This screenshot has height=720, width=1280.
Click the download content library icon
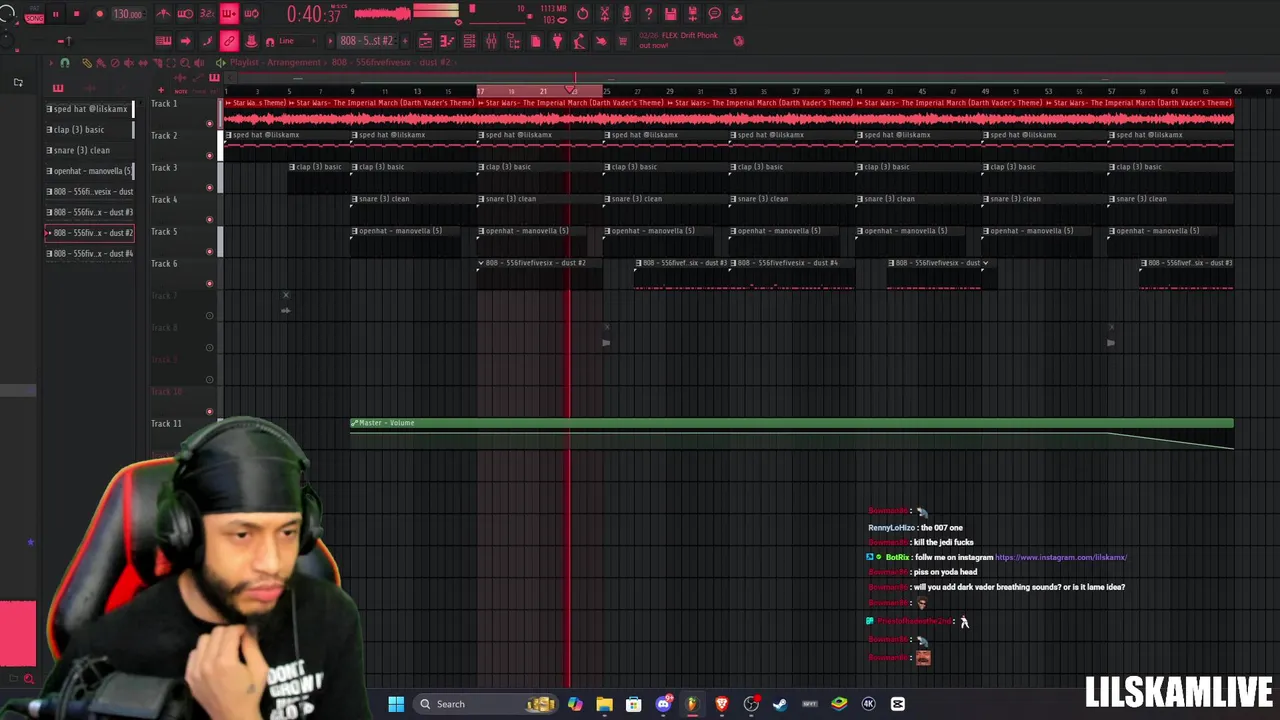[736, 14]
